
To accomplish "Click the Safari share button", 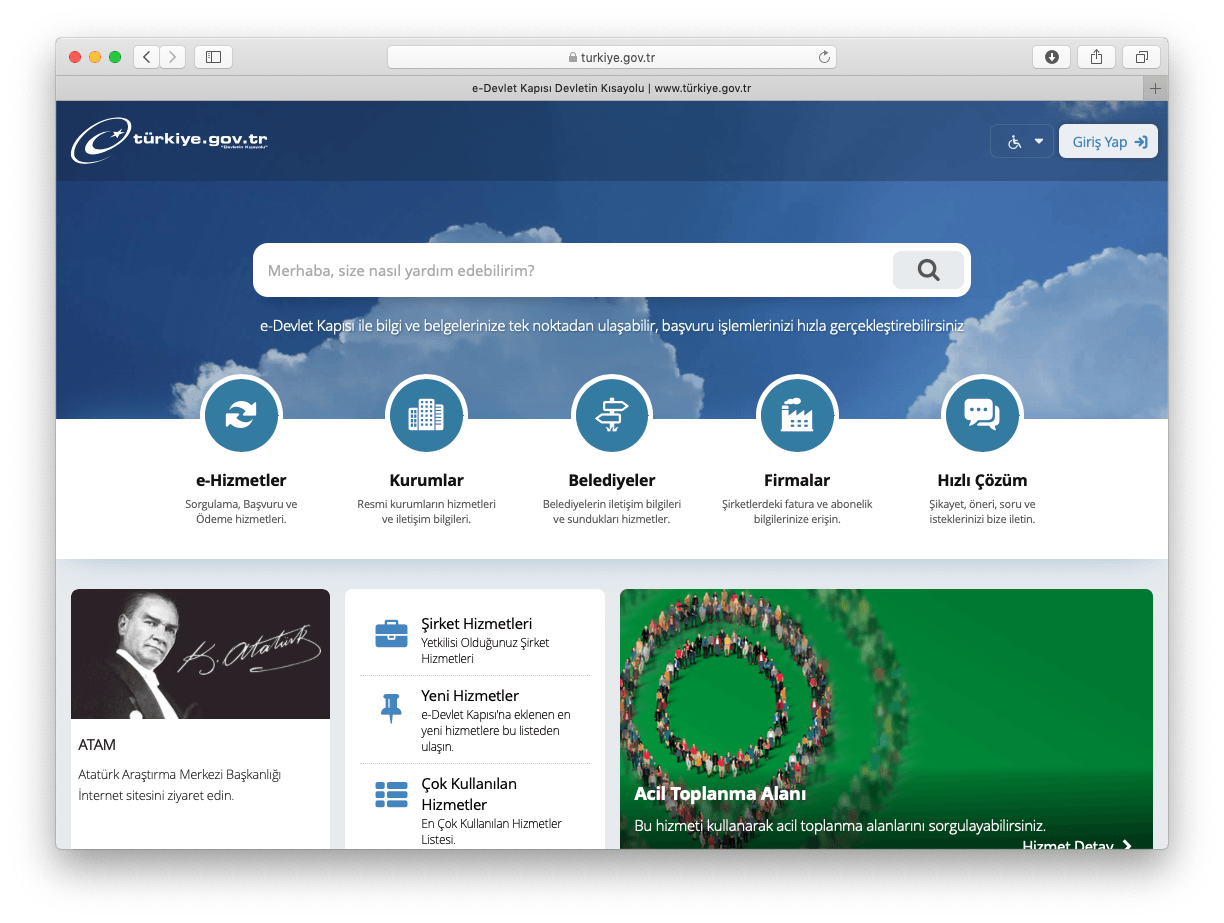I will [x=1096, y=57].
